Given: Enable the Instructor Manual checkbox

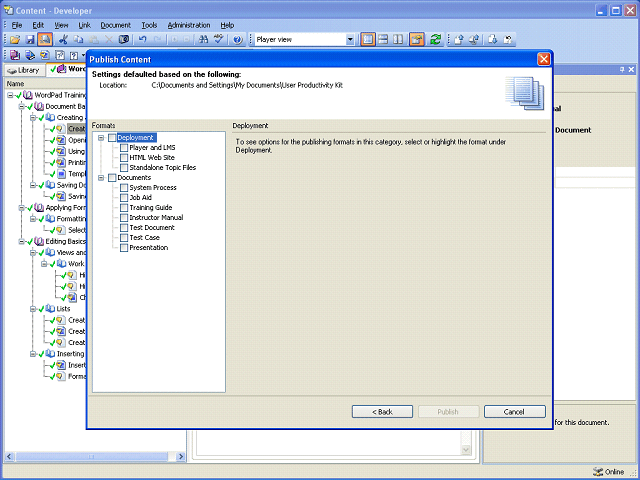Looking at the screenshot, I should click(124, 218).
